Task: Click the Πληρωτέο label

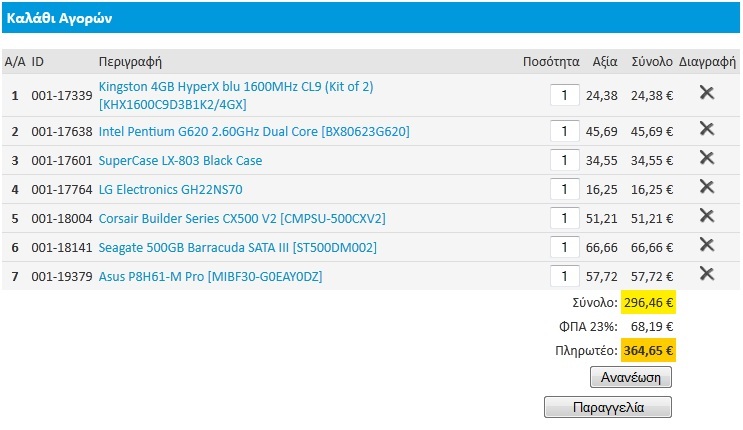Action: [586, 351]
